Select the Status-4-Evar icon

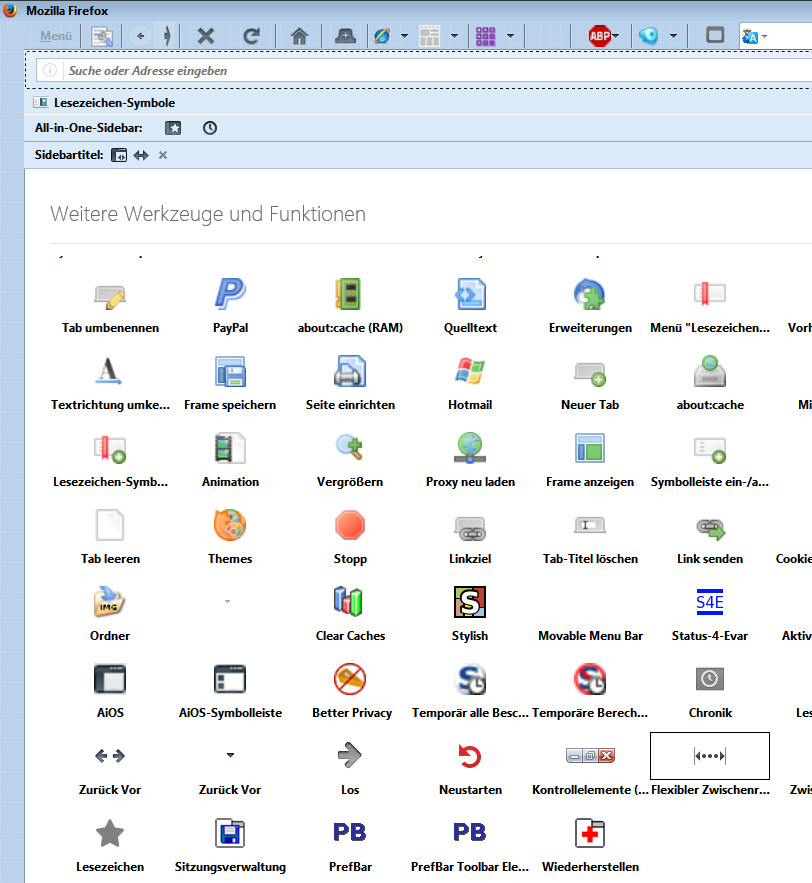709,601
